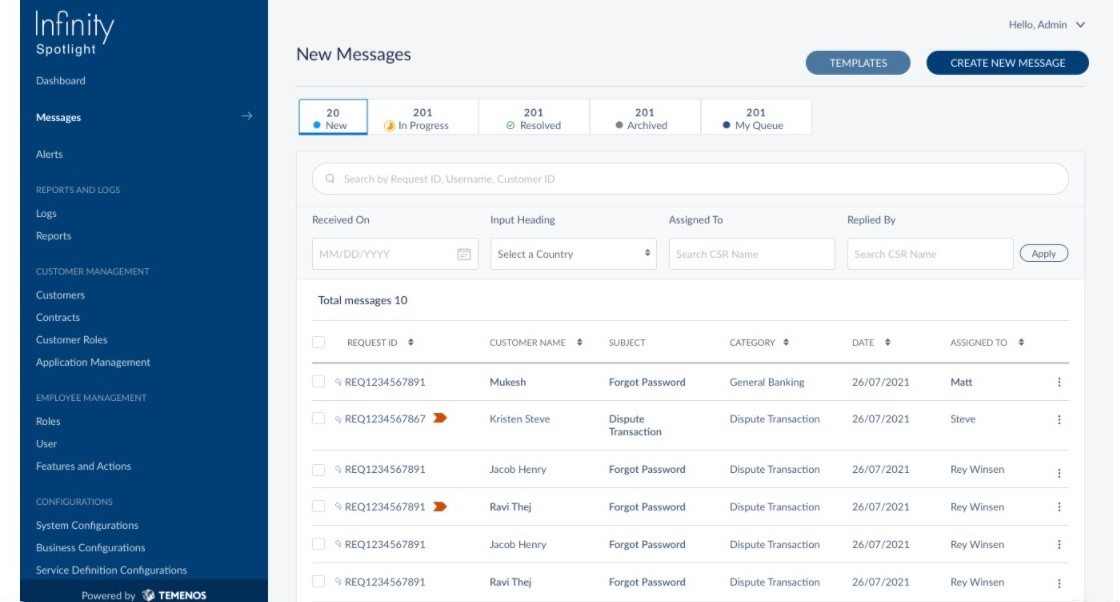1120x602 pixels.
Task: Click the orange flag on REQ1234567867
Action: [439, 419]
